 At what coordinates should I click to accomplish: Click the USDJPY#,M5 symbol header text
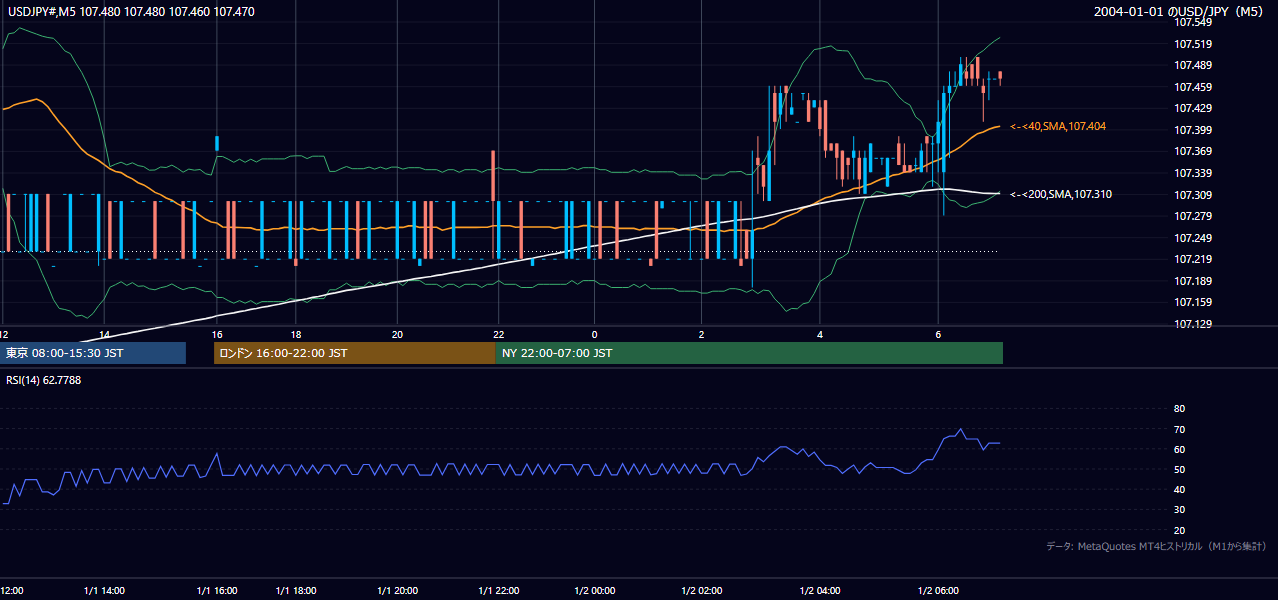[x=131, y=11]
